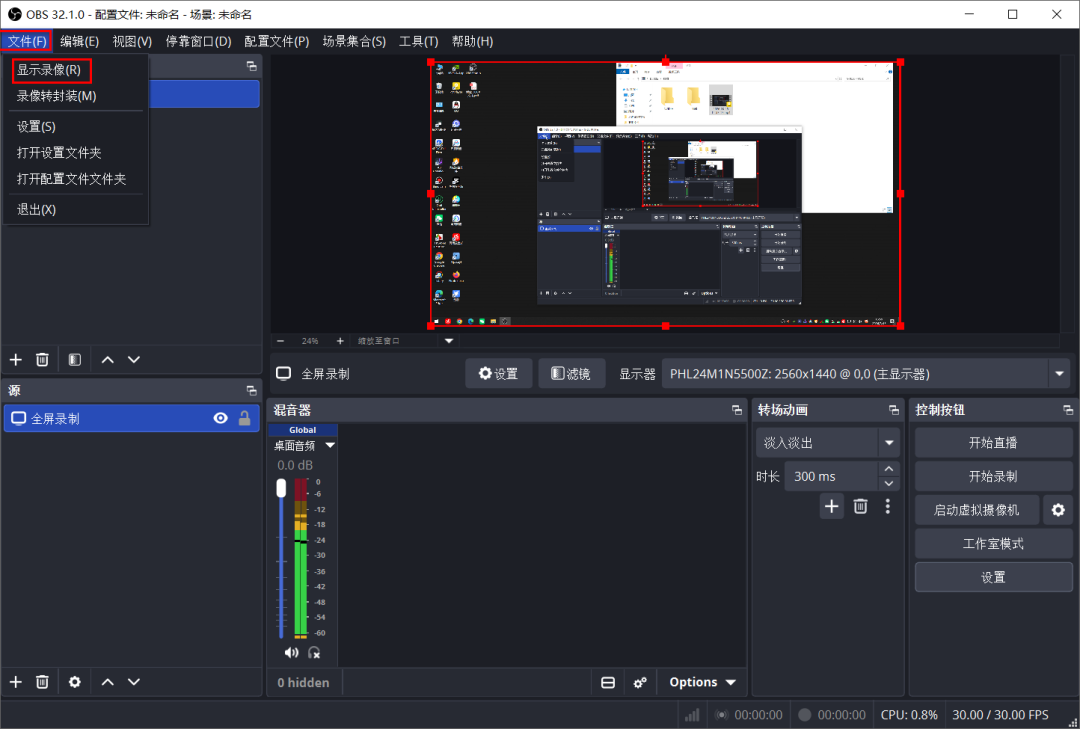Image resolution: width=1080 pixels, height=729 pixels.
Task: Click the 桌面音频 volume slider handle
Action: click(x=281, y=488)
